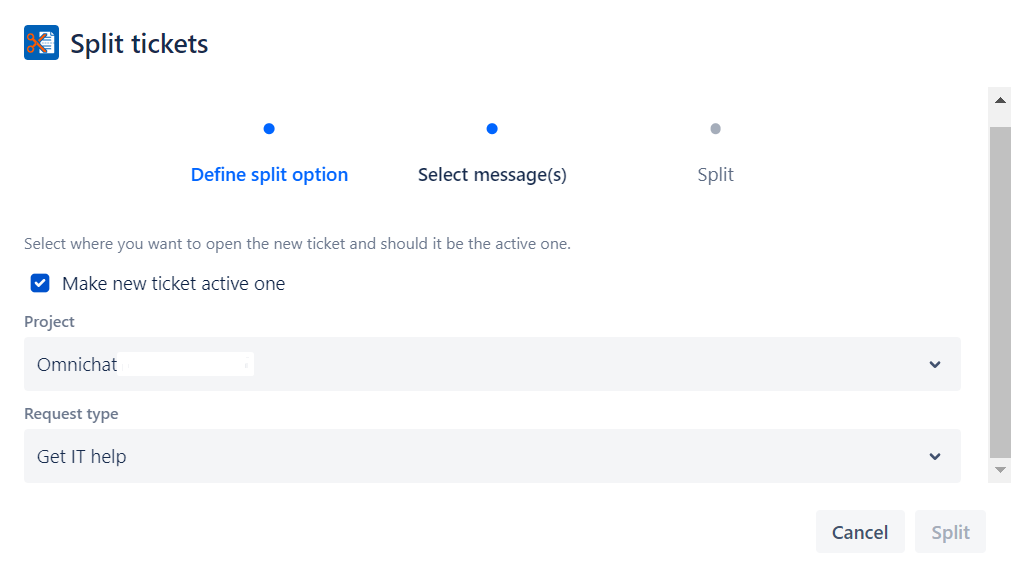Click the Define split option step dot
1011x578 pixels.
point(269,129)
